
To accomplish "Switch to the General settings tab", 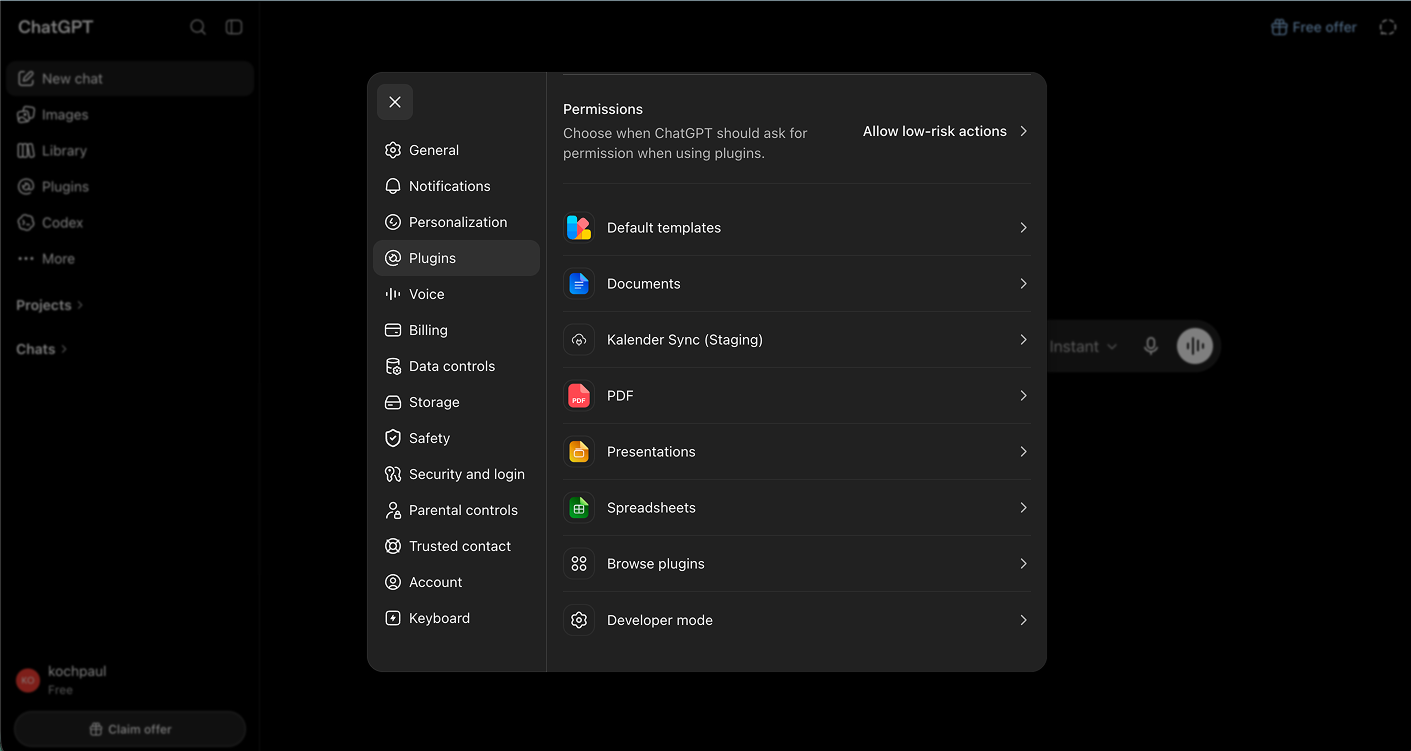I will pos(456,150).
